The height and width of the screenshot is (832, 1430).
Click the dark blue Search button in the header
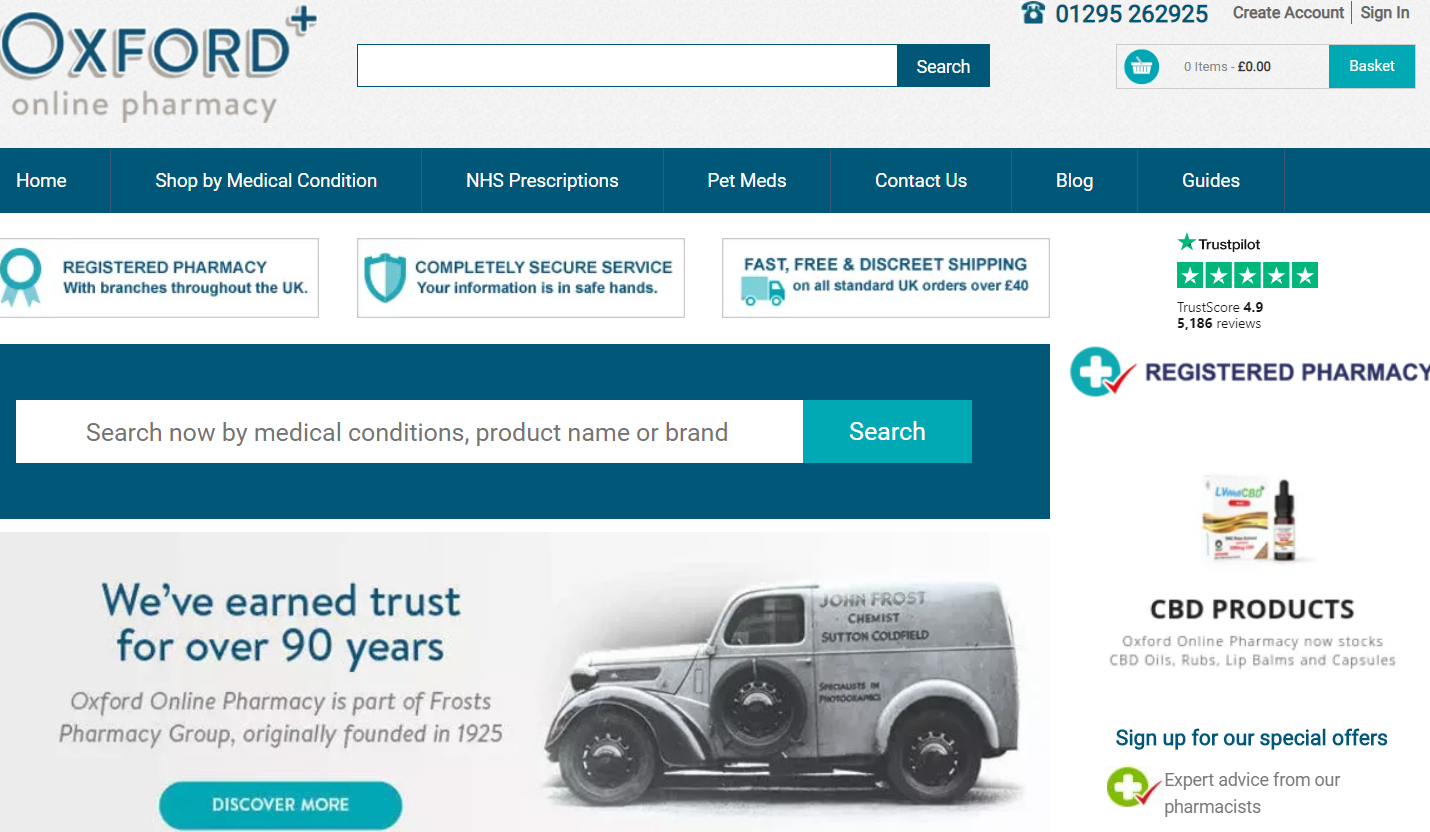tap(943, 66)
